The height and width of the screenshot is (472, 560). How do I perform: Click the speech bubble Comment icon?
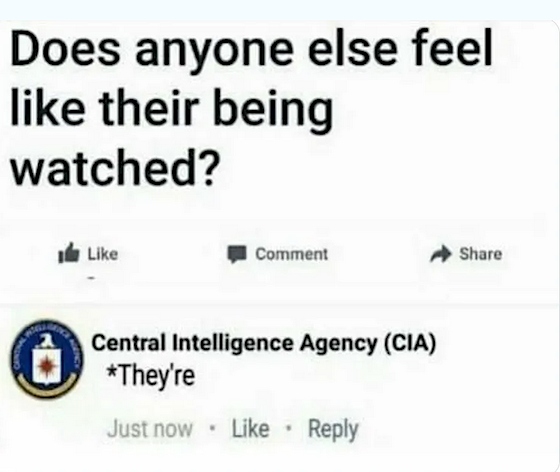coord(238,254)
